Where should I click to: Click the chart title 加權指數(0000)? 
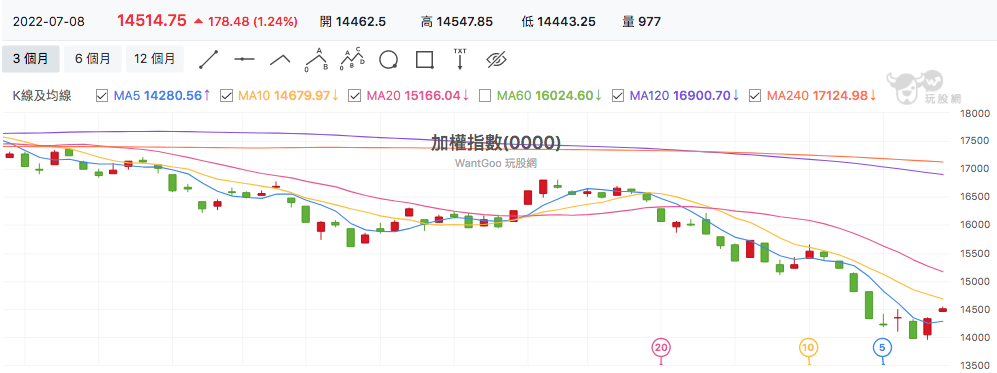coord(496,144)
